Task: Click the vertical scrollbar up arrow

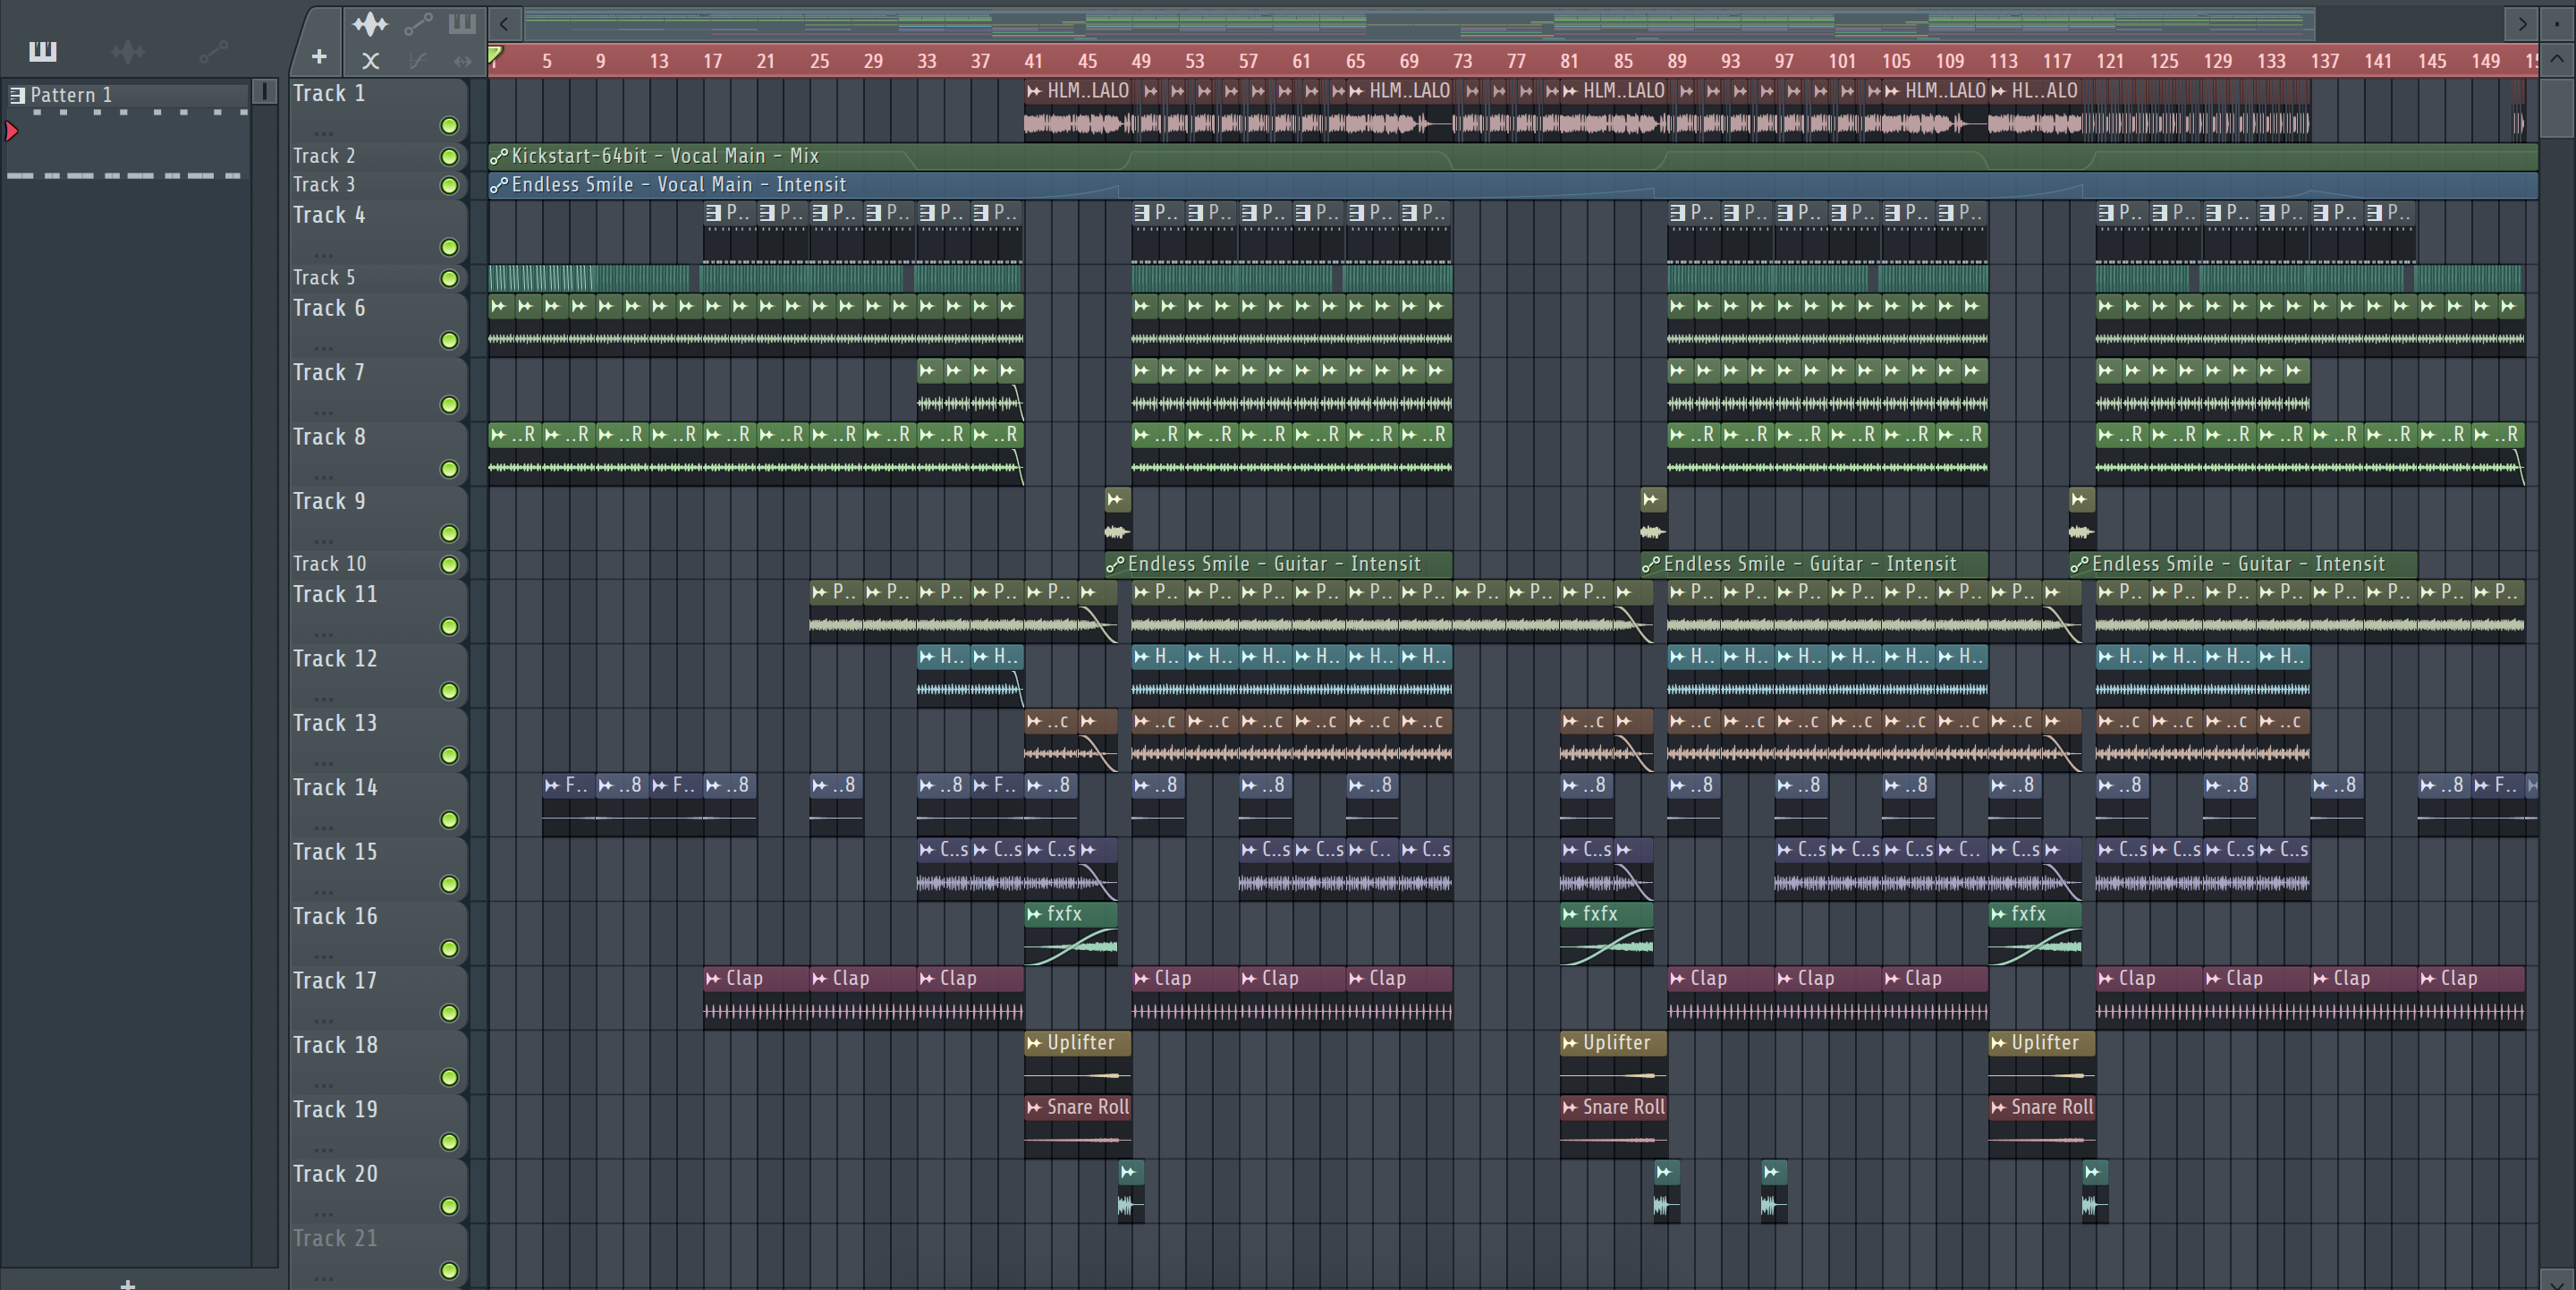Action: pyautogui.click(x=2557, y=59)
